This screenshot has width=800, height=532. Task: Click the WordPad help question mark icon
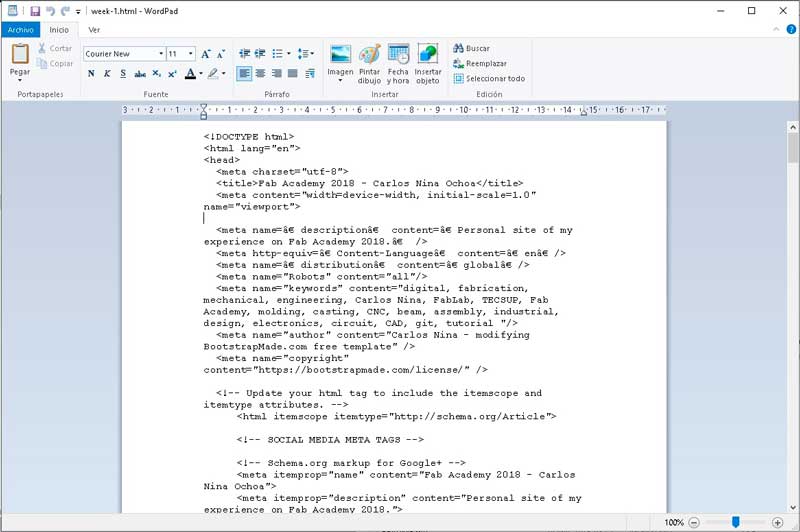[791, 30]
